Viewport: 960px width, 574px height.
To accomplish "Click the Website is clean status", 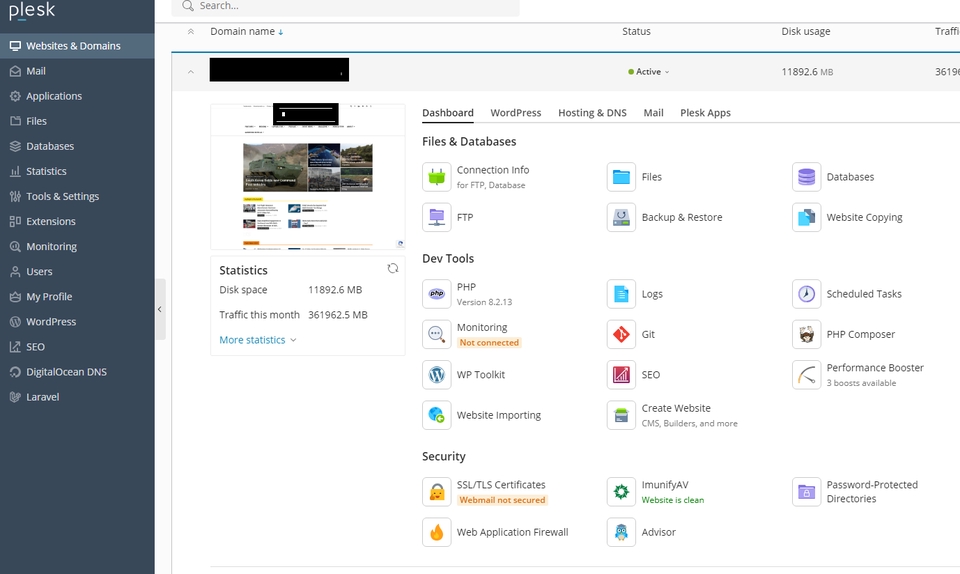I will pos(672,500).
